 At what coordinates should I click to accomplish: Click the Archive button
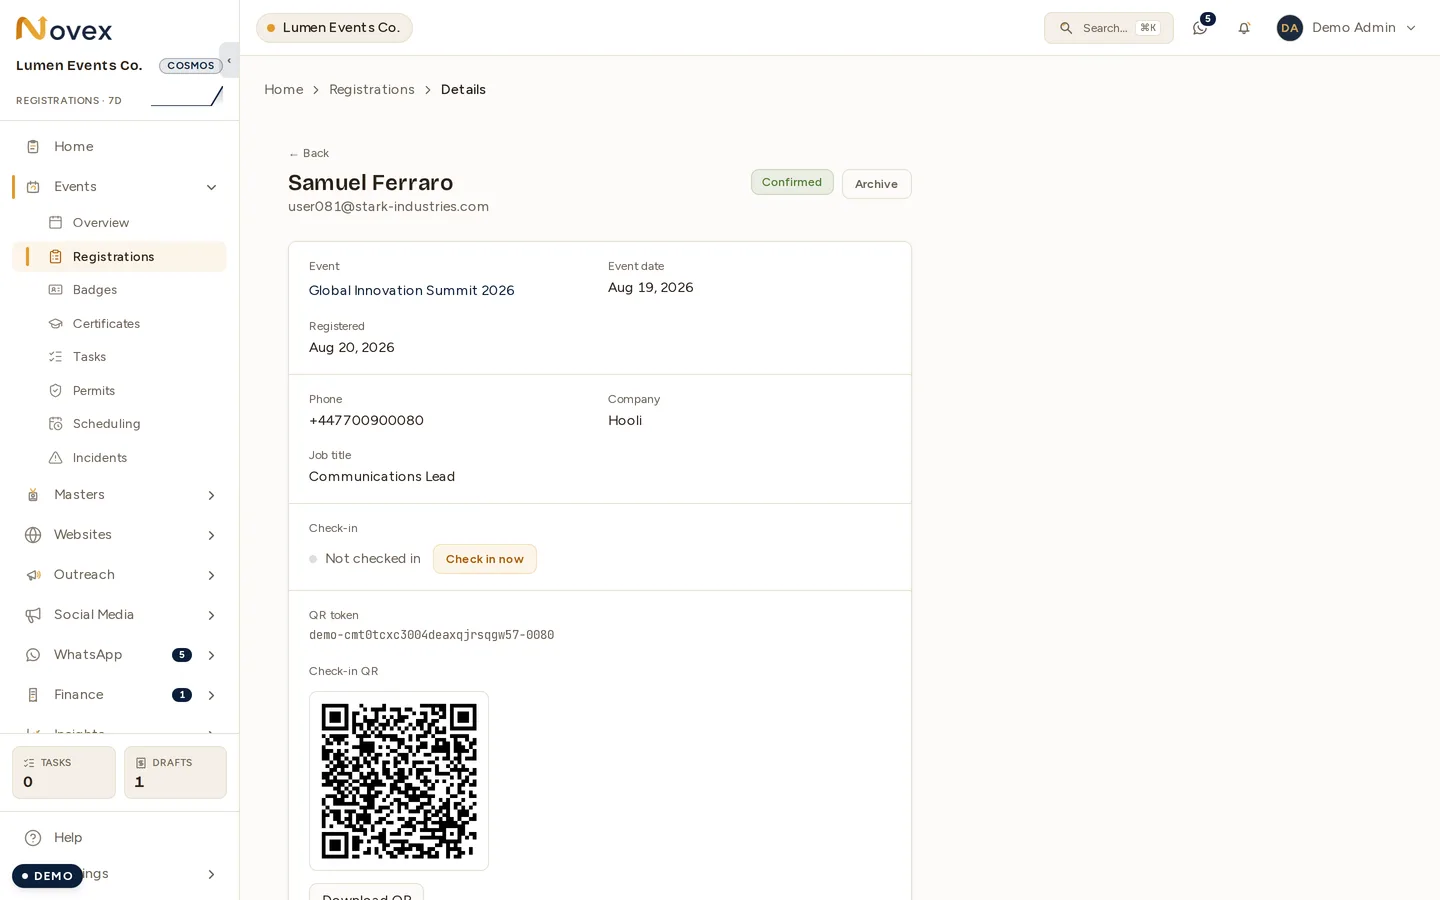(876, 184)
